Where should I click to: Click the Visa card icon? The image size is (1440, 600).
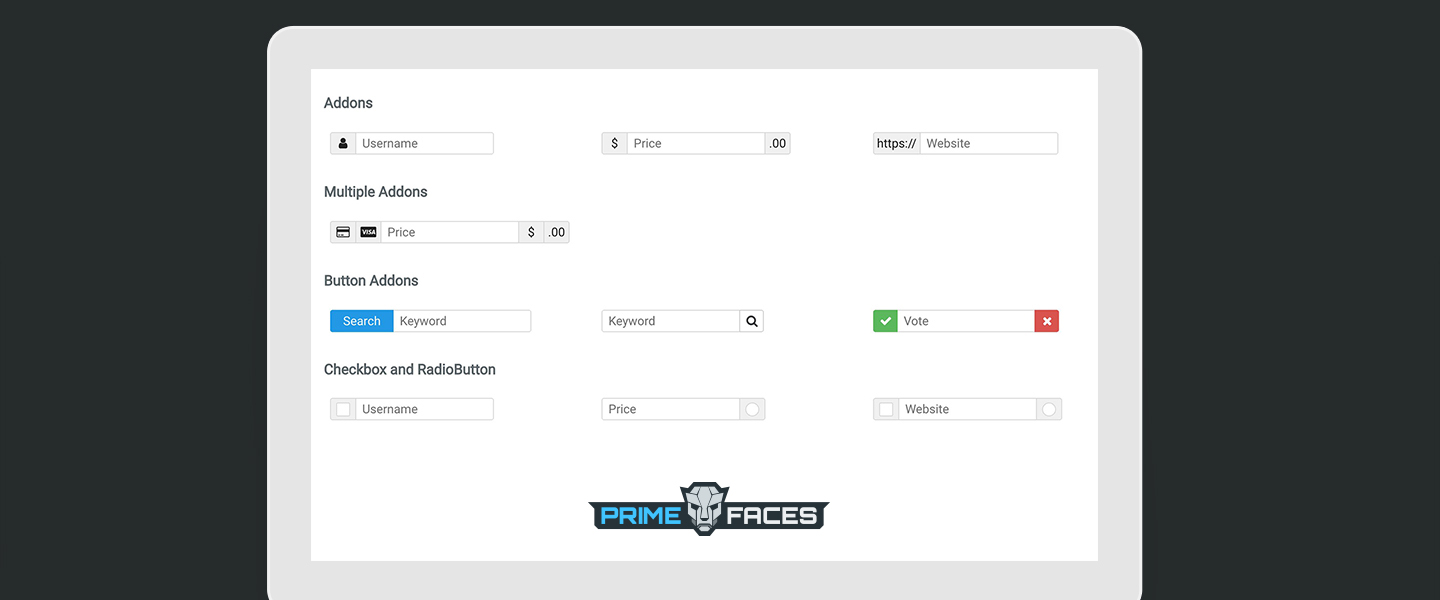click(x=368, y=232)
